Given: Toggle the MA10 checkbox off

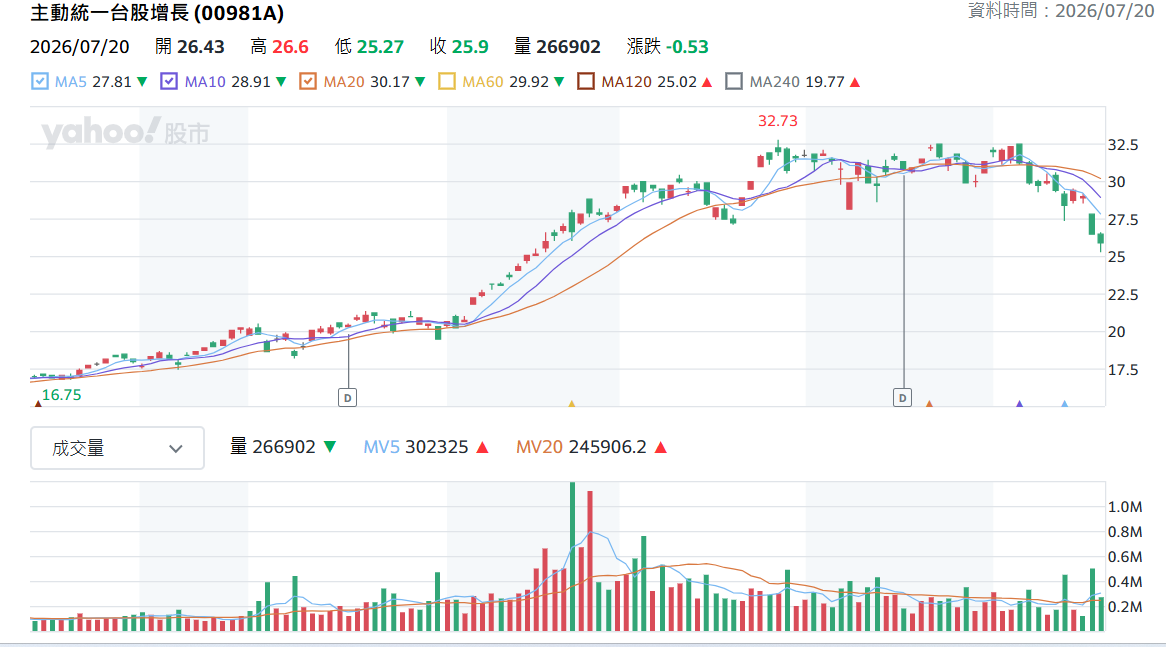Looking at the screenshot, I should [169, 82].
